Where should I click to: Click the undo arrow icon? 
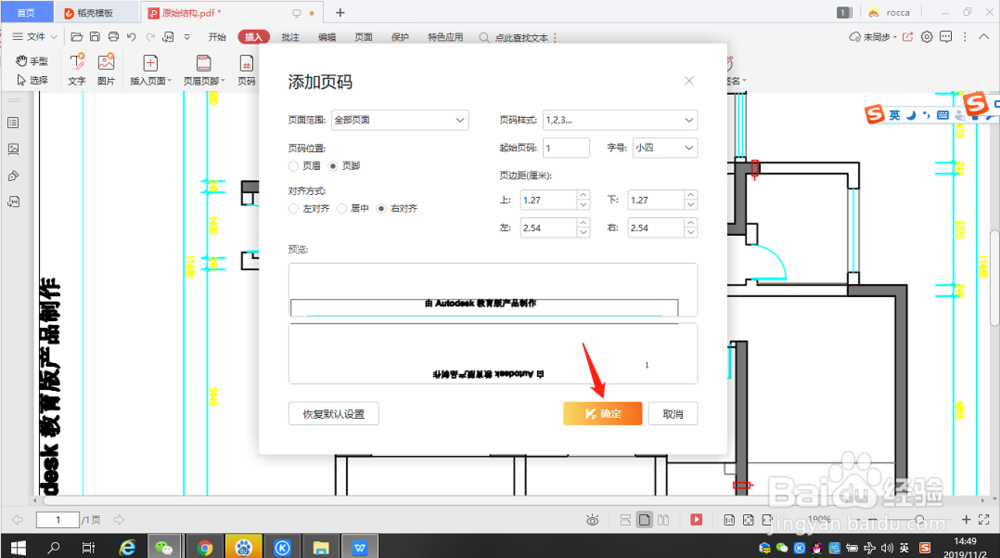(x=131, y=37)
